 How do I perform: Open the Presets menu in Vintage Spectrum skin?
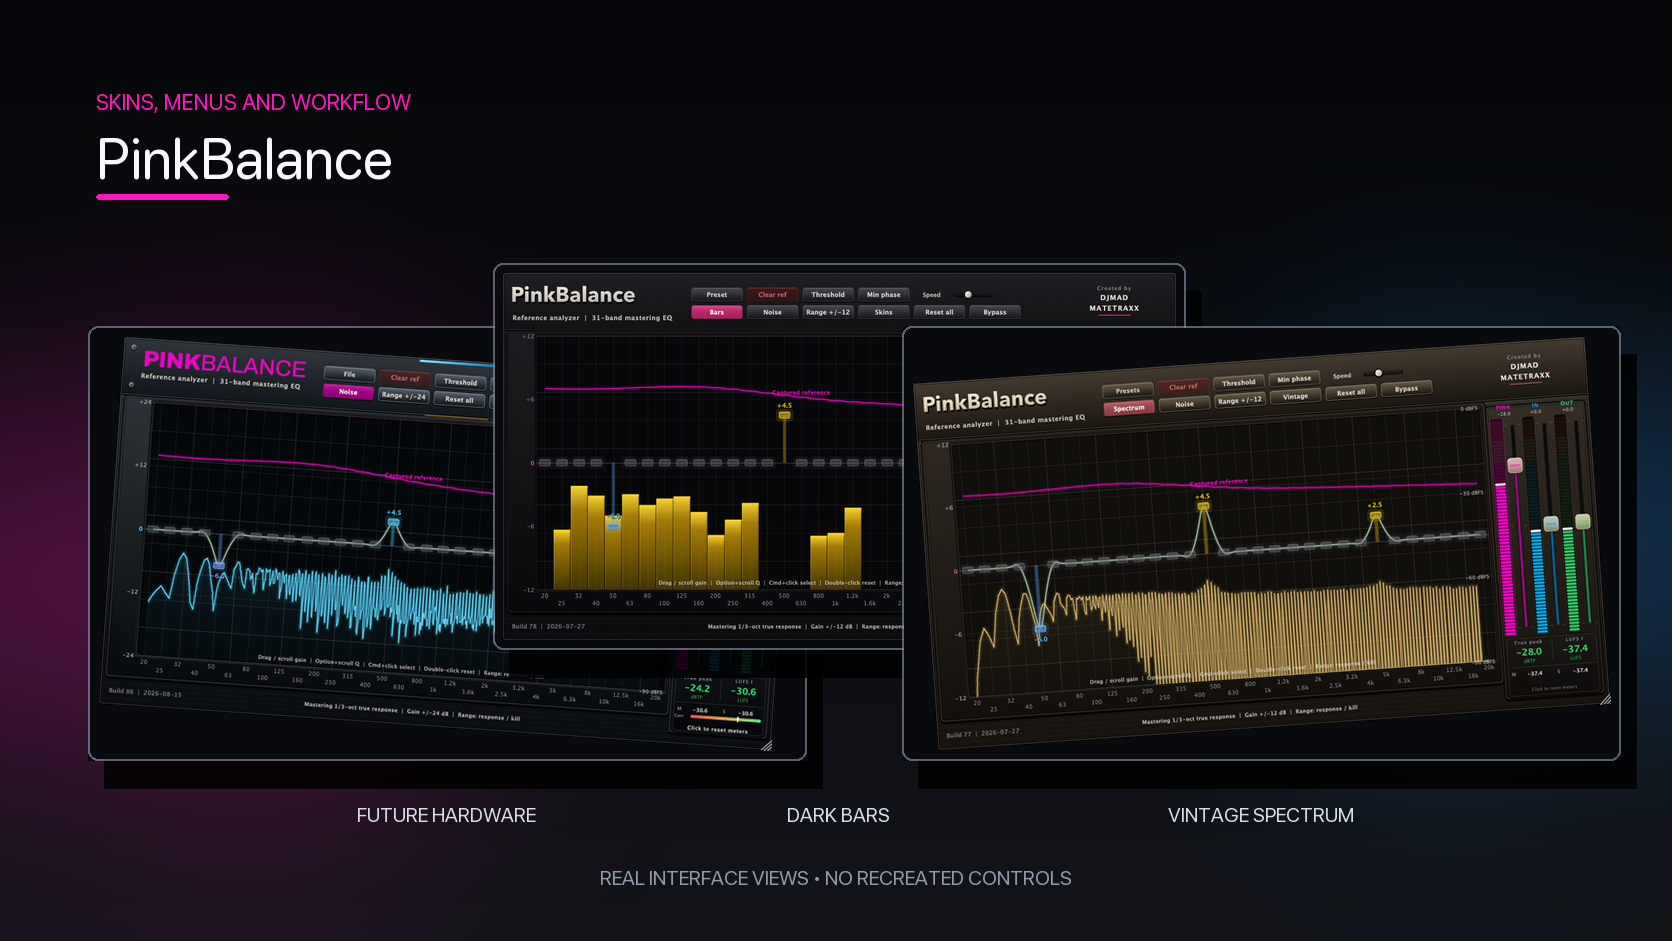pyautogui.click(x=1128, y=391)
